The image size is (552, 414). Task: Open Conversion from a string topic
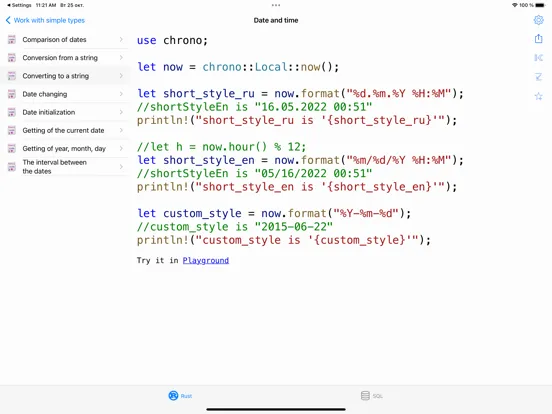pos(65,58)
